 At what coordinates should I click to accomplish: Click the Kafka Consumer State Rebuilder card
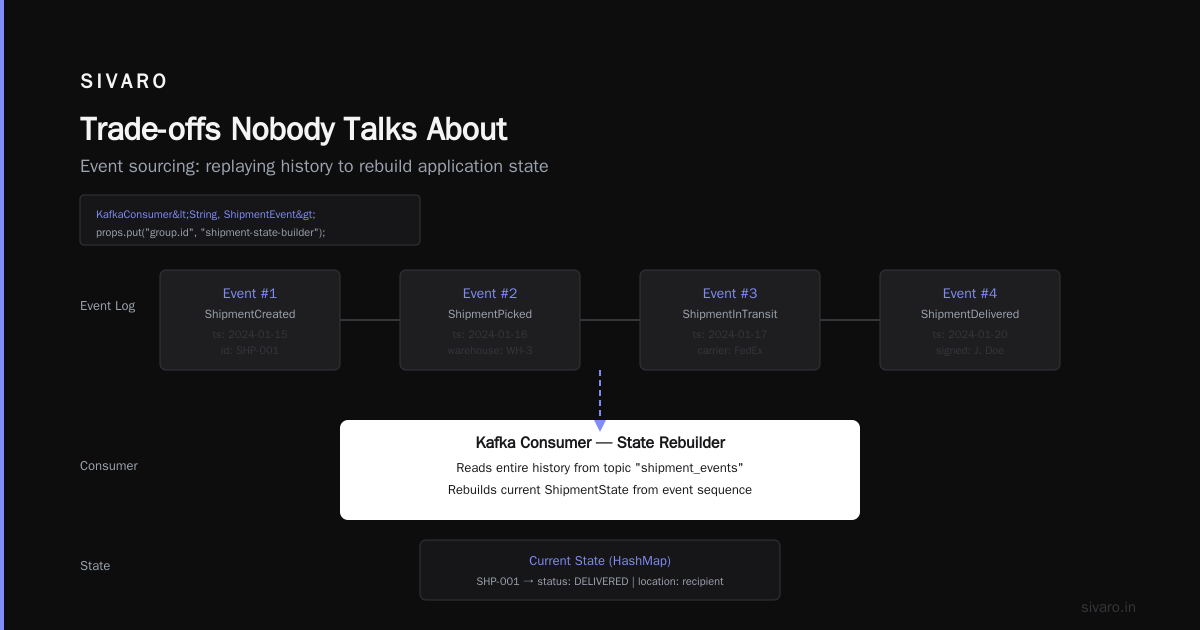pos(600,470)
